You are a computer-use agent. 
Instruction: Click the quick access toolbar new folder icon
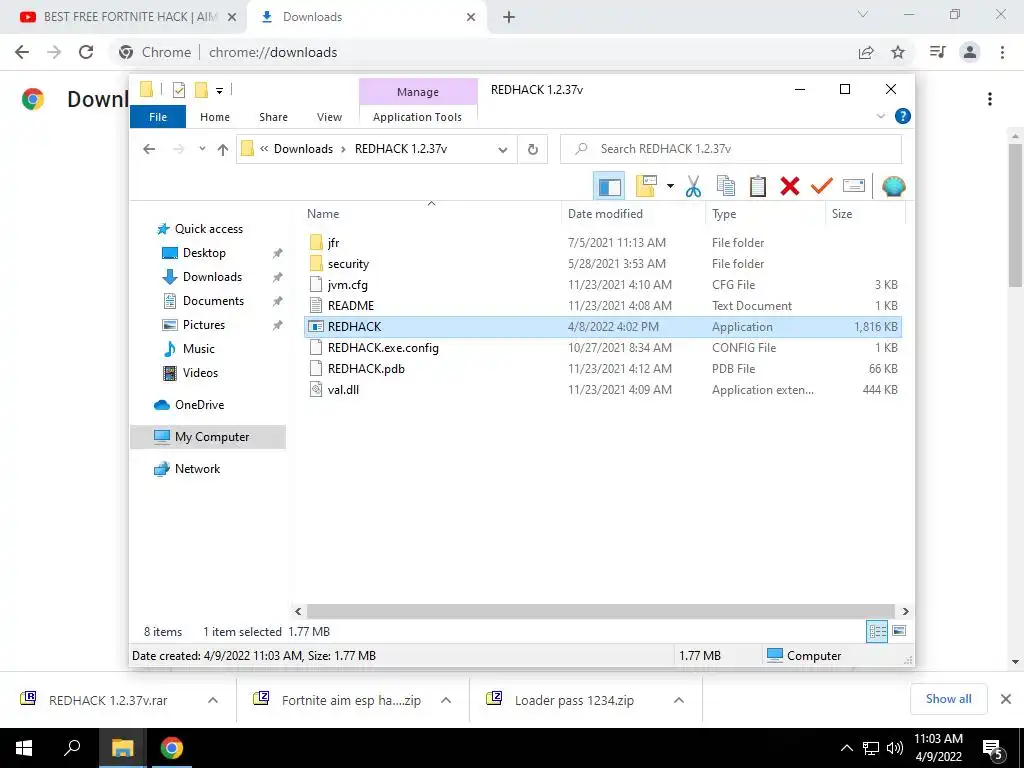coord(201,90)
